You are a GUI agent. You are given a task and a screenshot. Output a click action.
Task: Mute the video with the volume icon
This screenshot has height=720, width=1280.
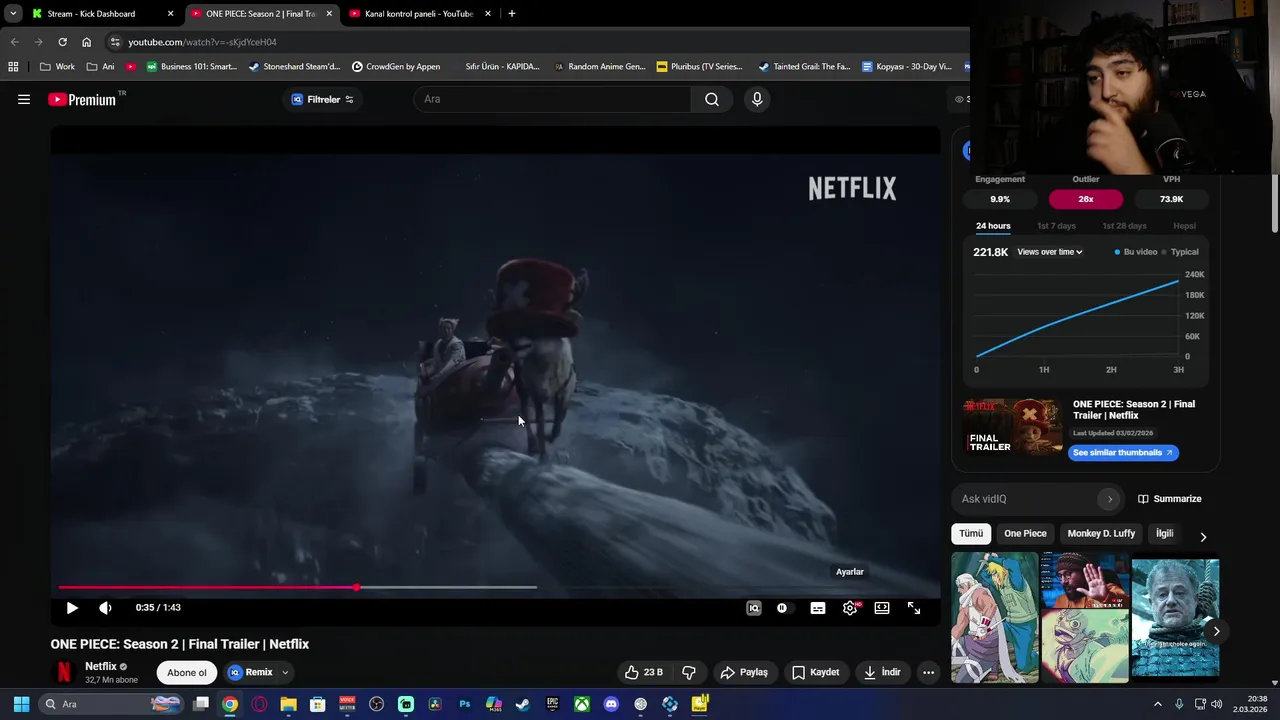click(105, 608)
